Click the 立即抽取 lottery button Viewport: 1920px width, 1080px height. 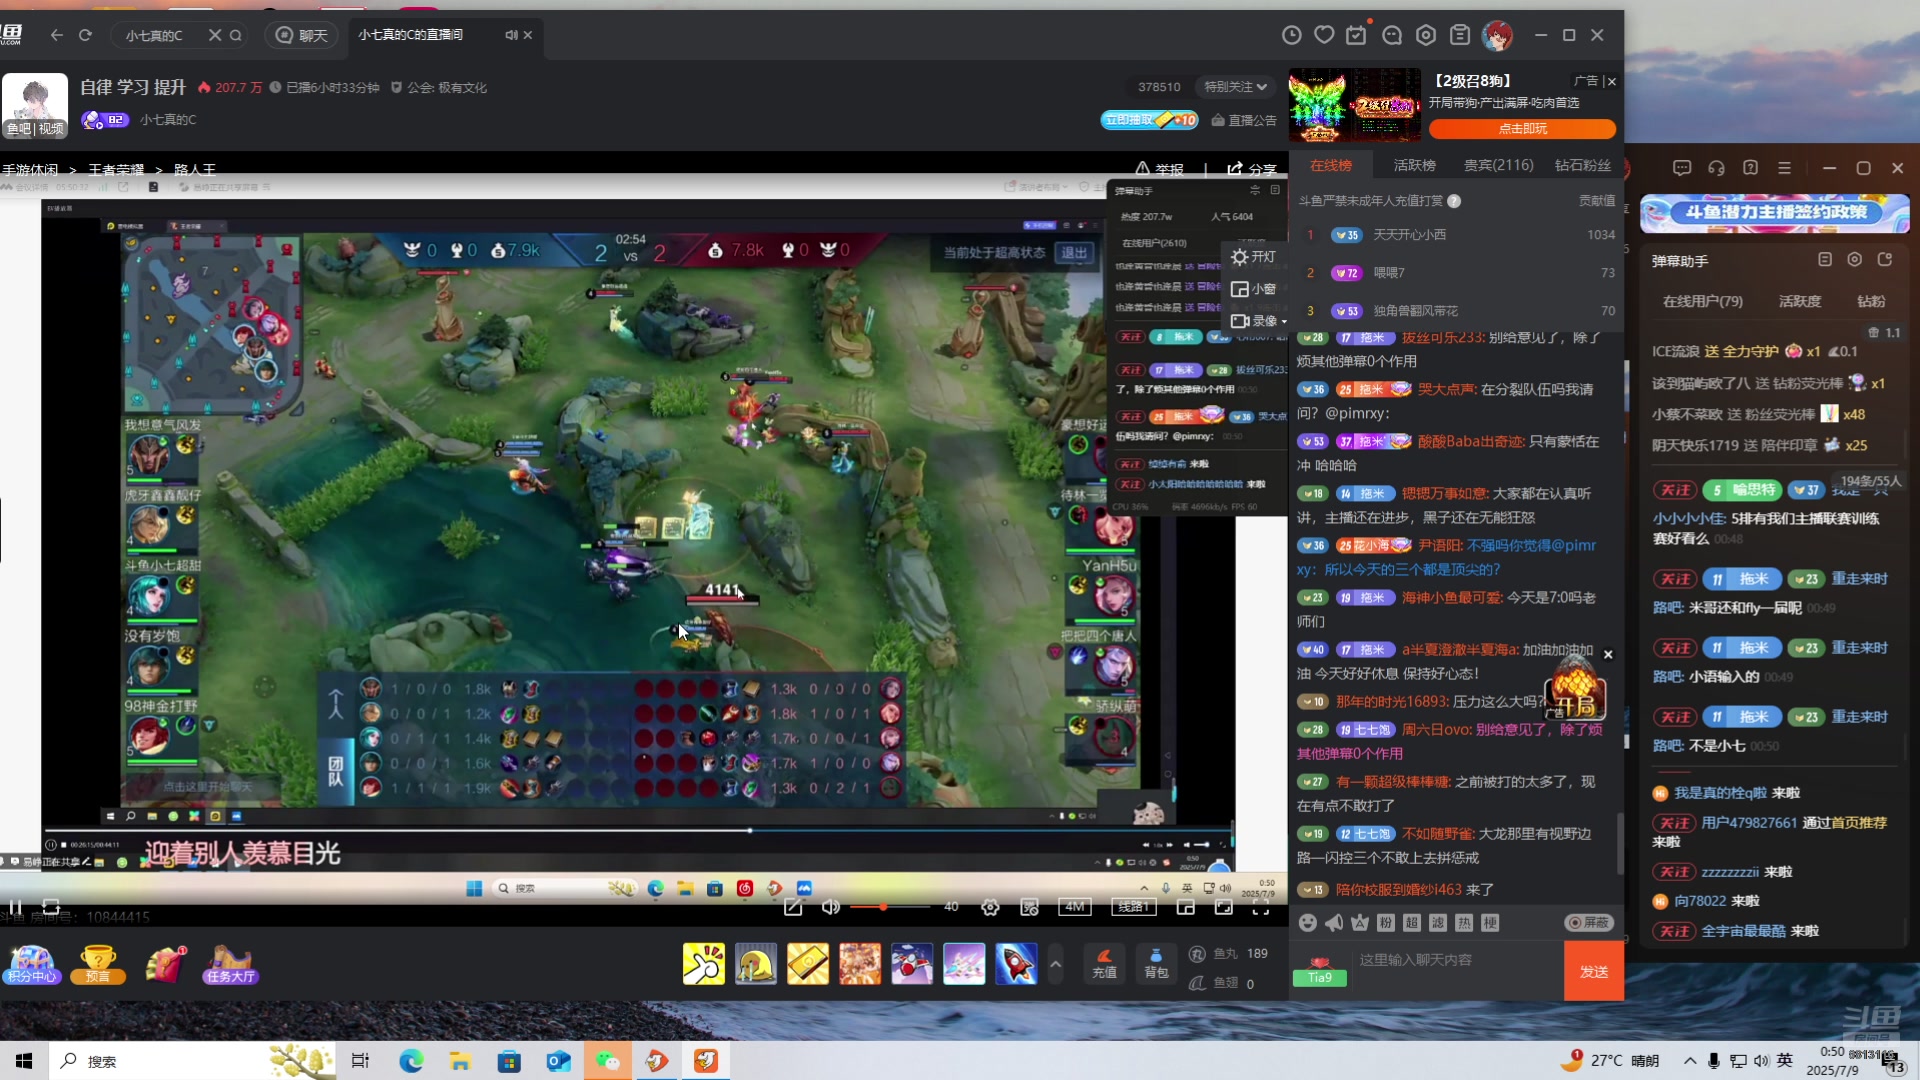1149,120
